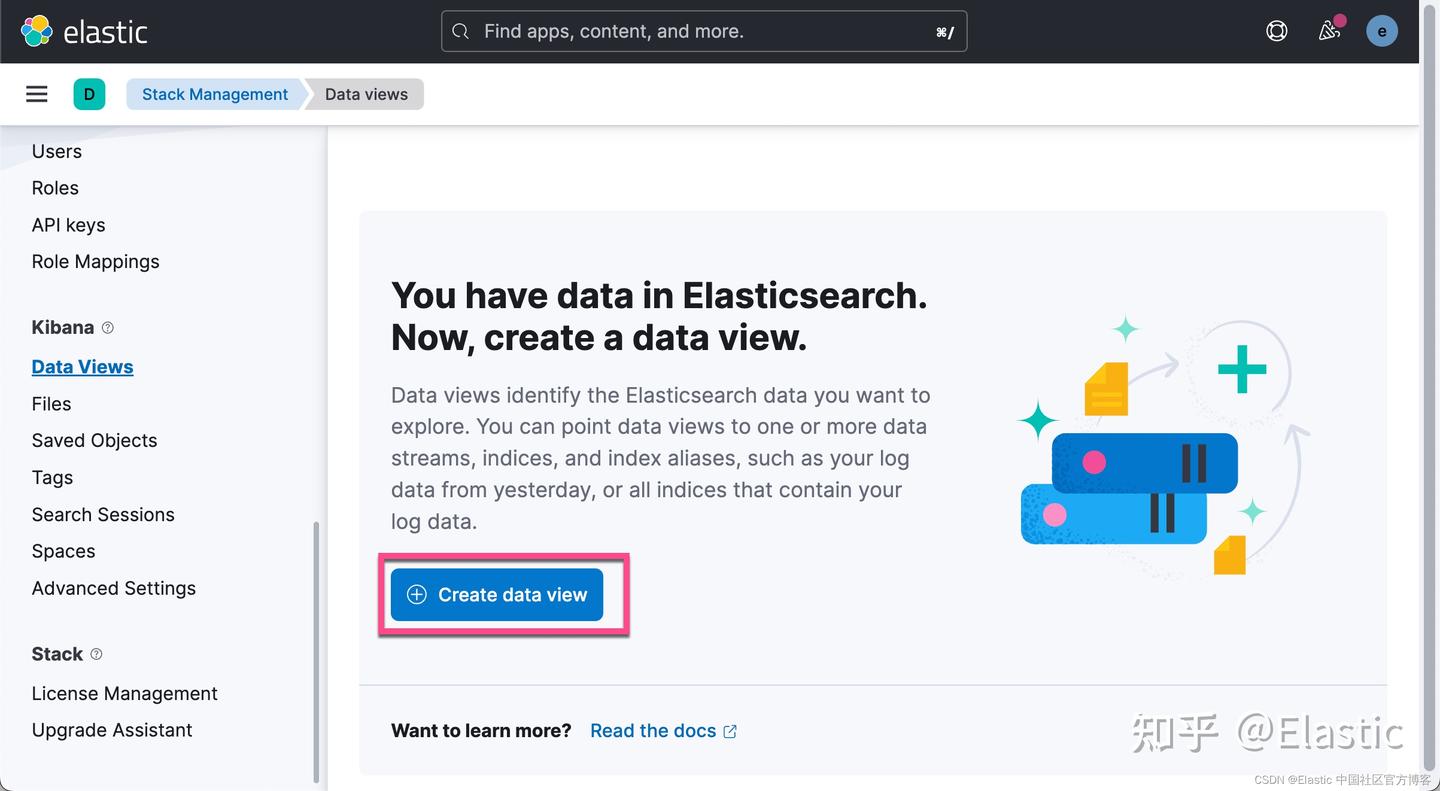Click inside the Find apps search field
The height and width of the screenshot is (791, 1440).
click(700, 31)
